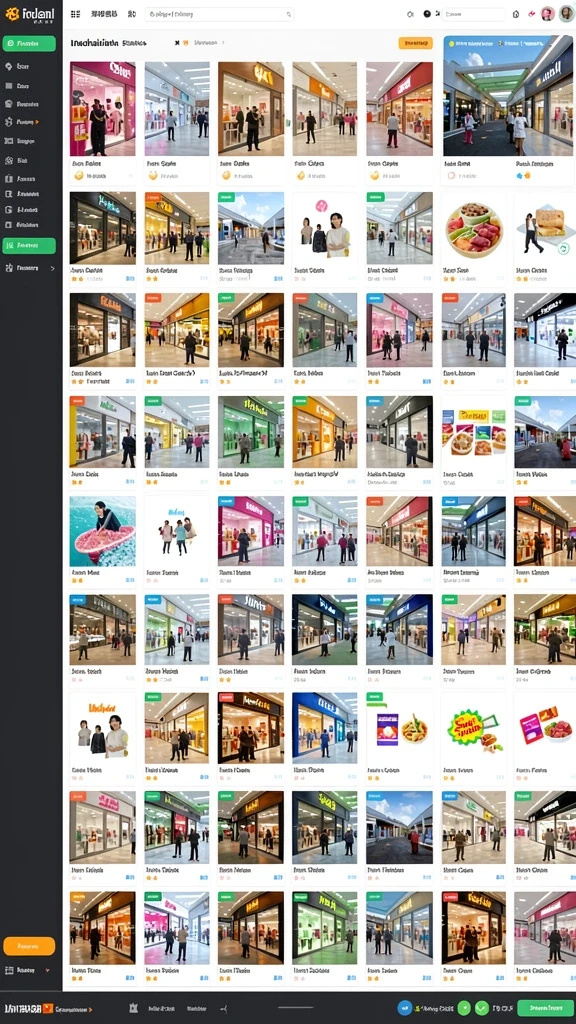Click the blue circular button in bottom bar
This screenshot has height=1024, width=576.
coord(404,1008)
